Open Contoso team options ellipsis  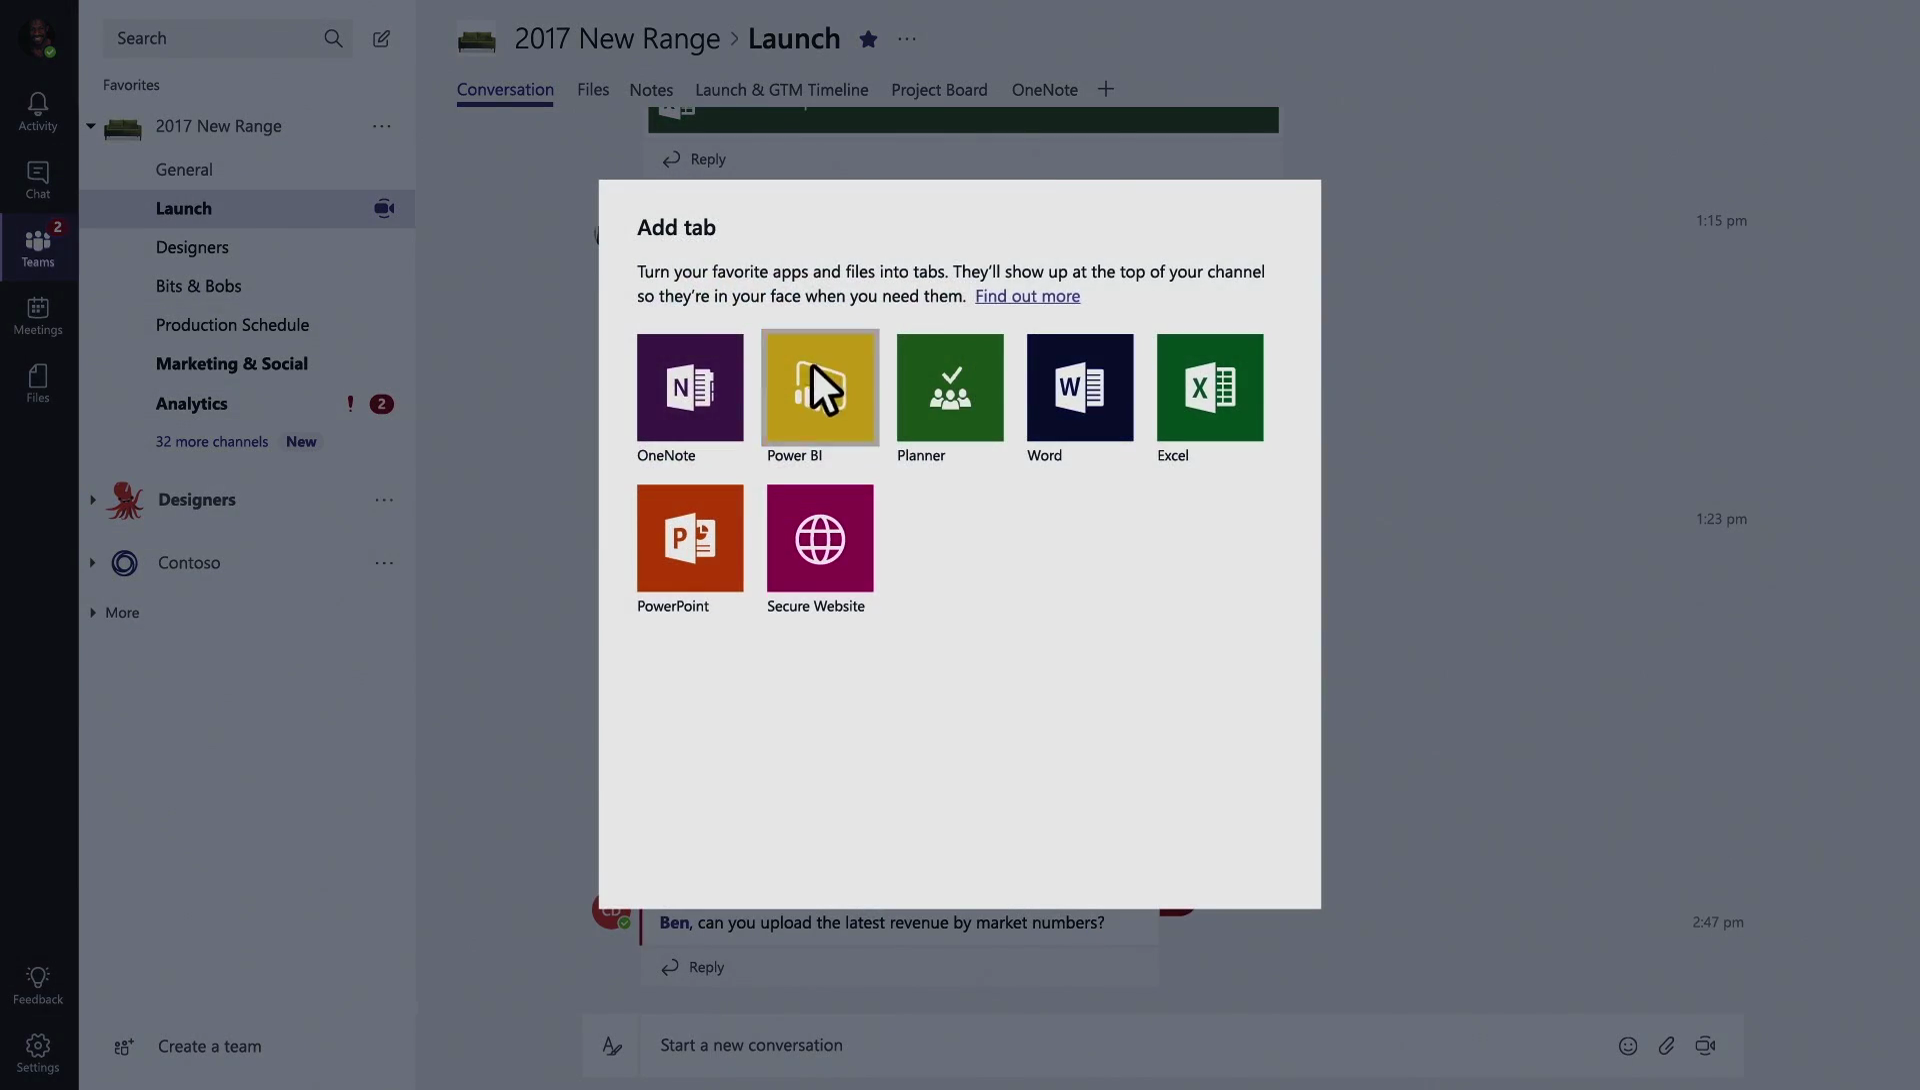pyautogui.click(x=384, y=563)
